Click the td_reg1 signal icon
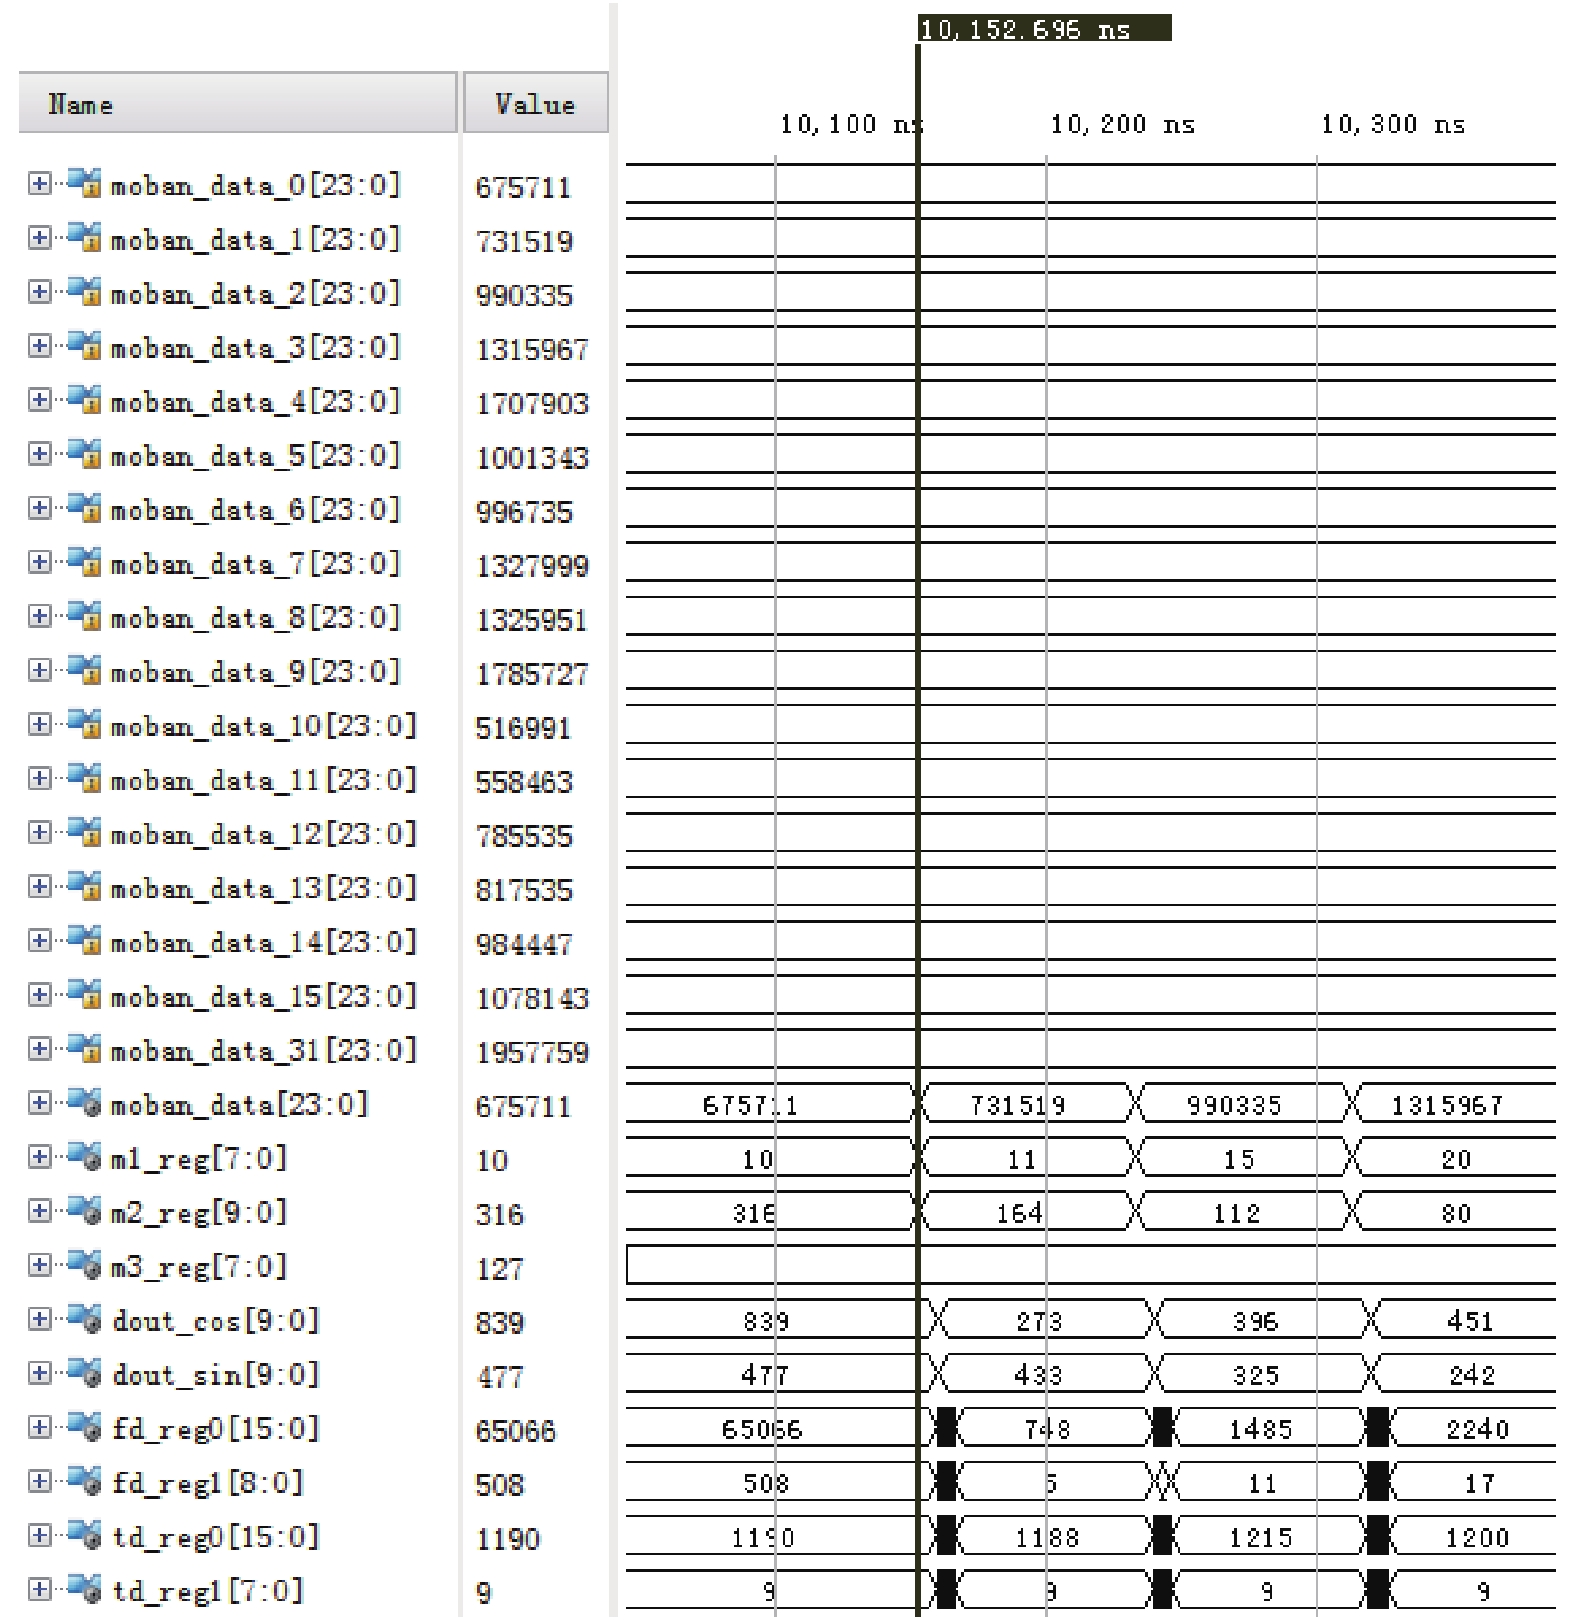This screenshot has width=1575, height=1620. point(85,1590)
